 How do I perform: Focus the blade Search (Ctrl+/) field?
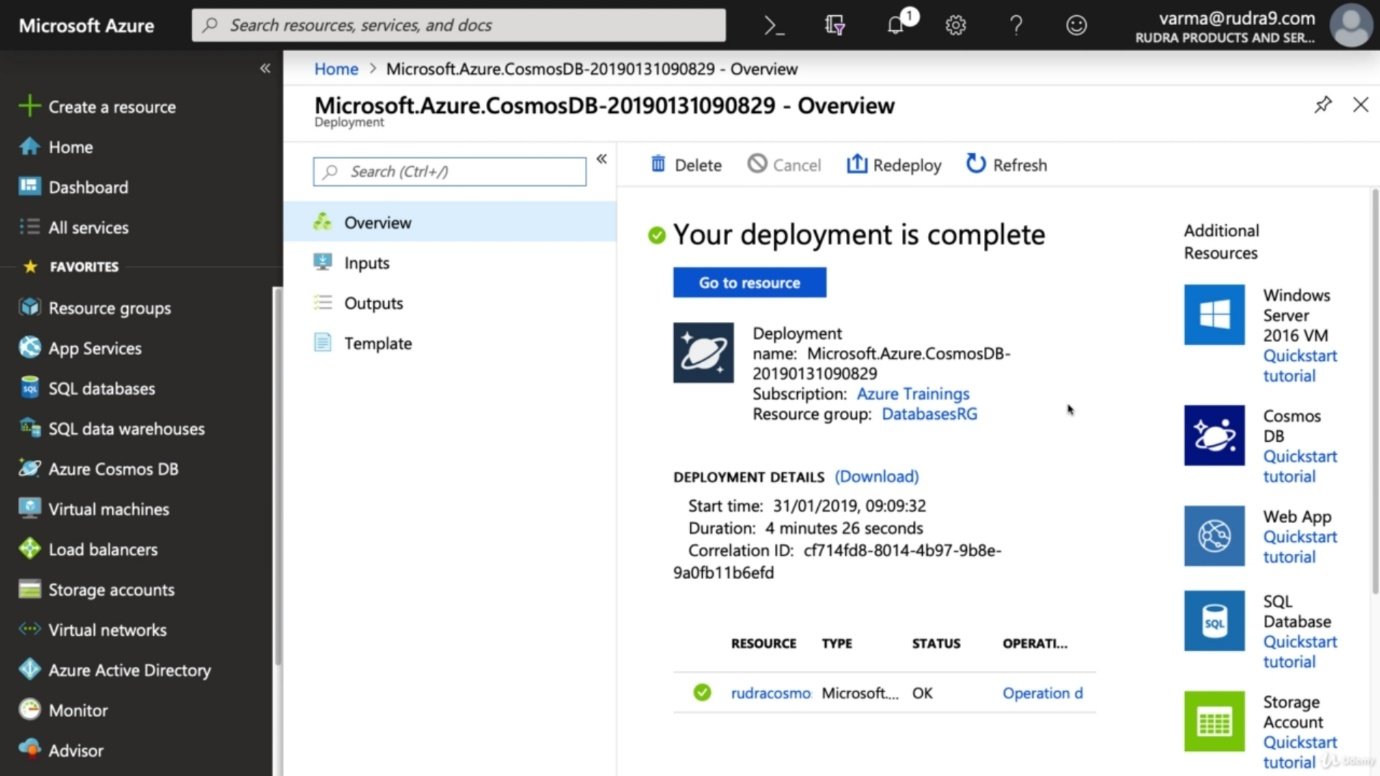click(x=450, y=171)
